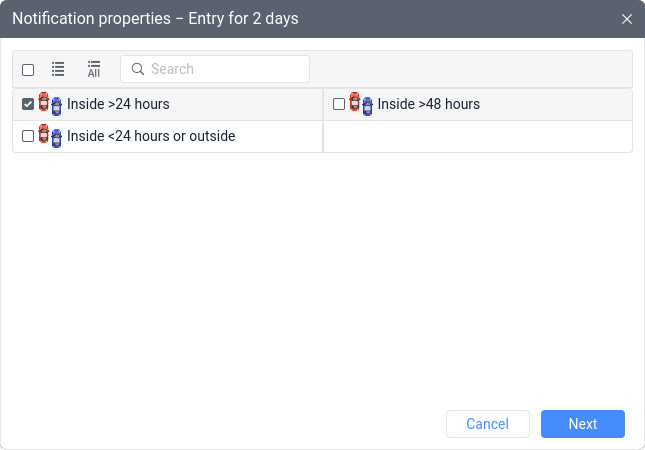Click the blue car icon beside Inside >48 hours
The width and height of the screenshot is (645, 450).
367,107
